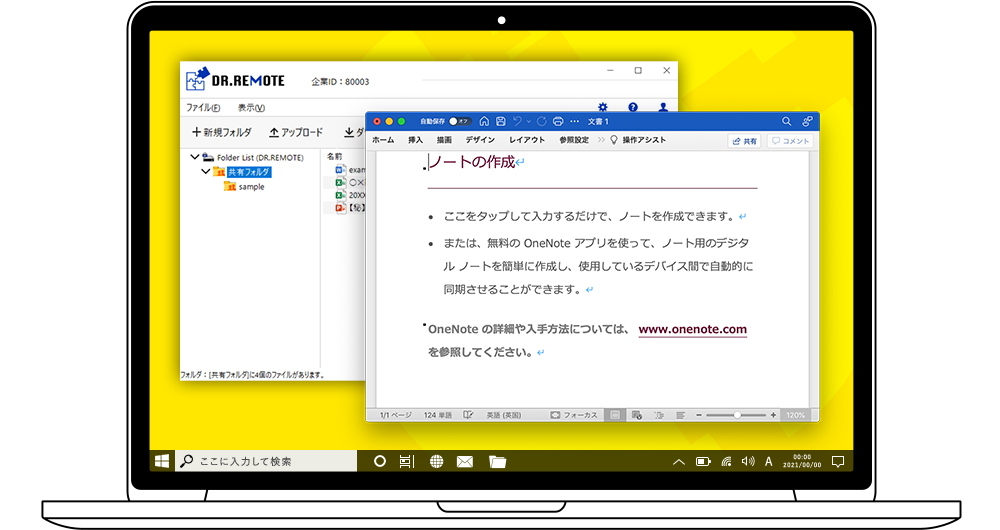Viewport: 1000px width, 530px height.
Task: Print the document using the printer icon
Action: point(558,121)
